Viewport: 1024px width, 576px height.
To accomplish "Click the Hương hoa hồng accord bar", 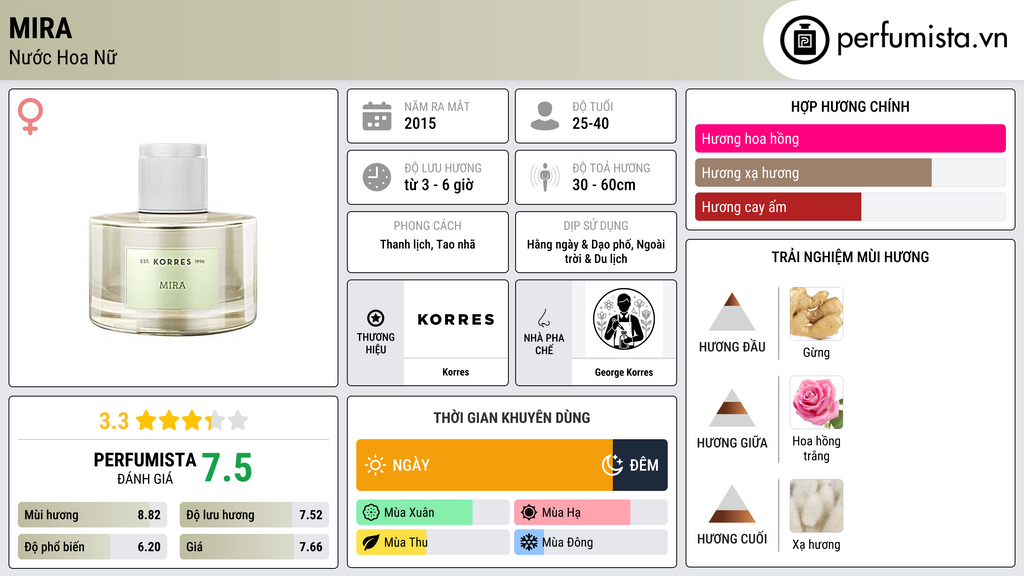I will (x=850, y=138).
